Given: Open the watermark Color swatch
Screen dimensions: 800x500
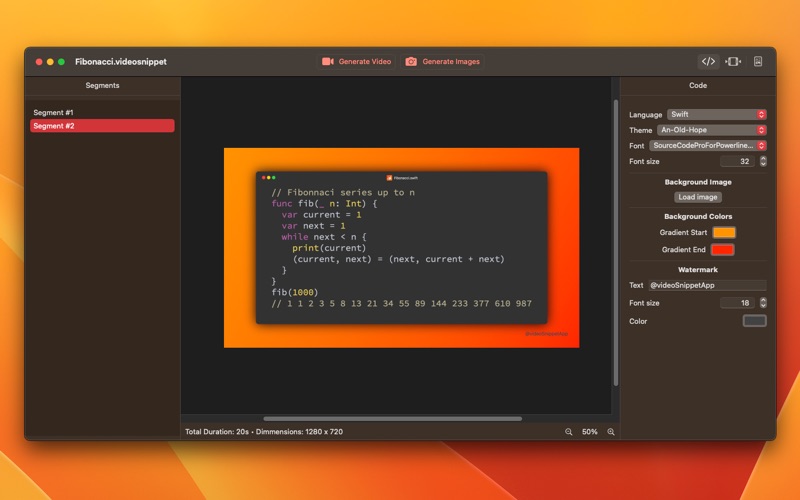Looking at the screenshot, I should (x=755, y=321).
